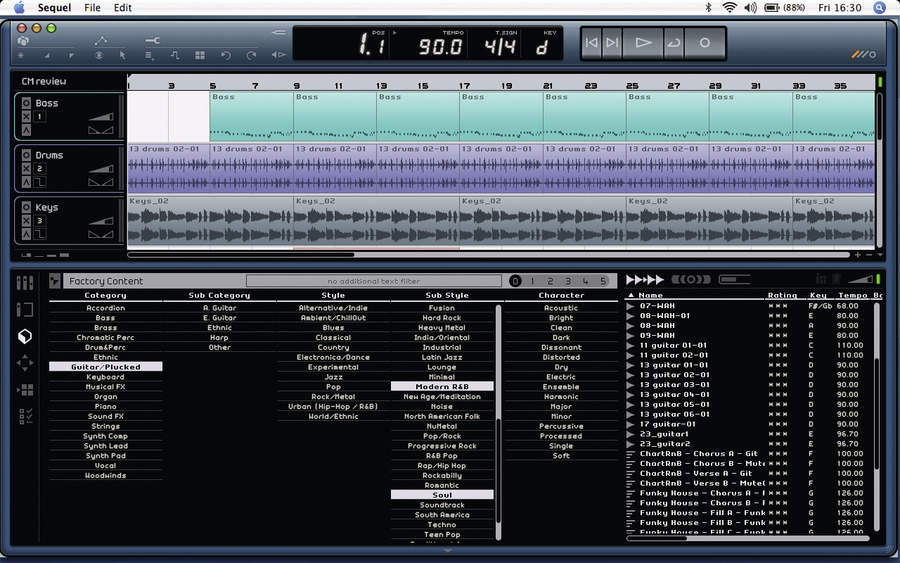Click the four-squares grid icon in top toolbar
The width and height of the screenshot is (900, 563).
(x=200, y=55)
